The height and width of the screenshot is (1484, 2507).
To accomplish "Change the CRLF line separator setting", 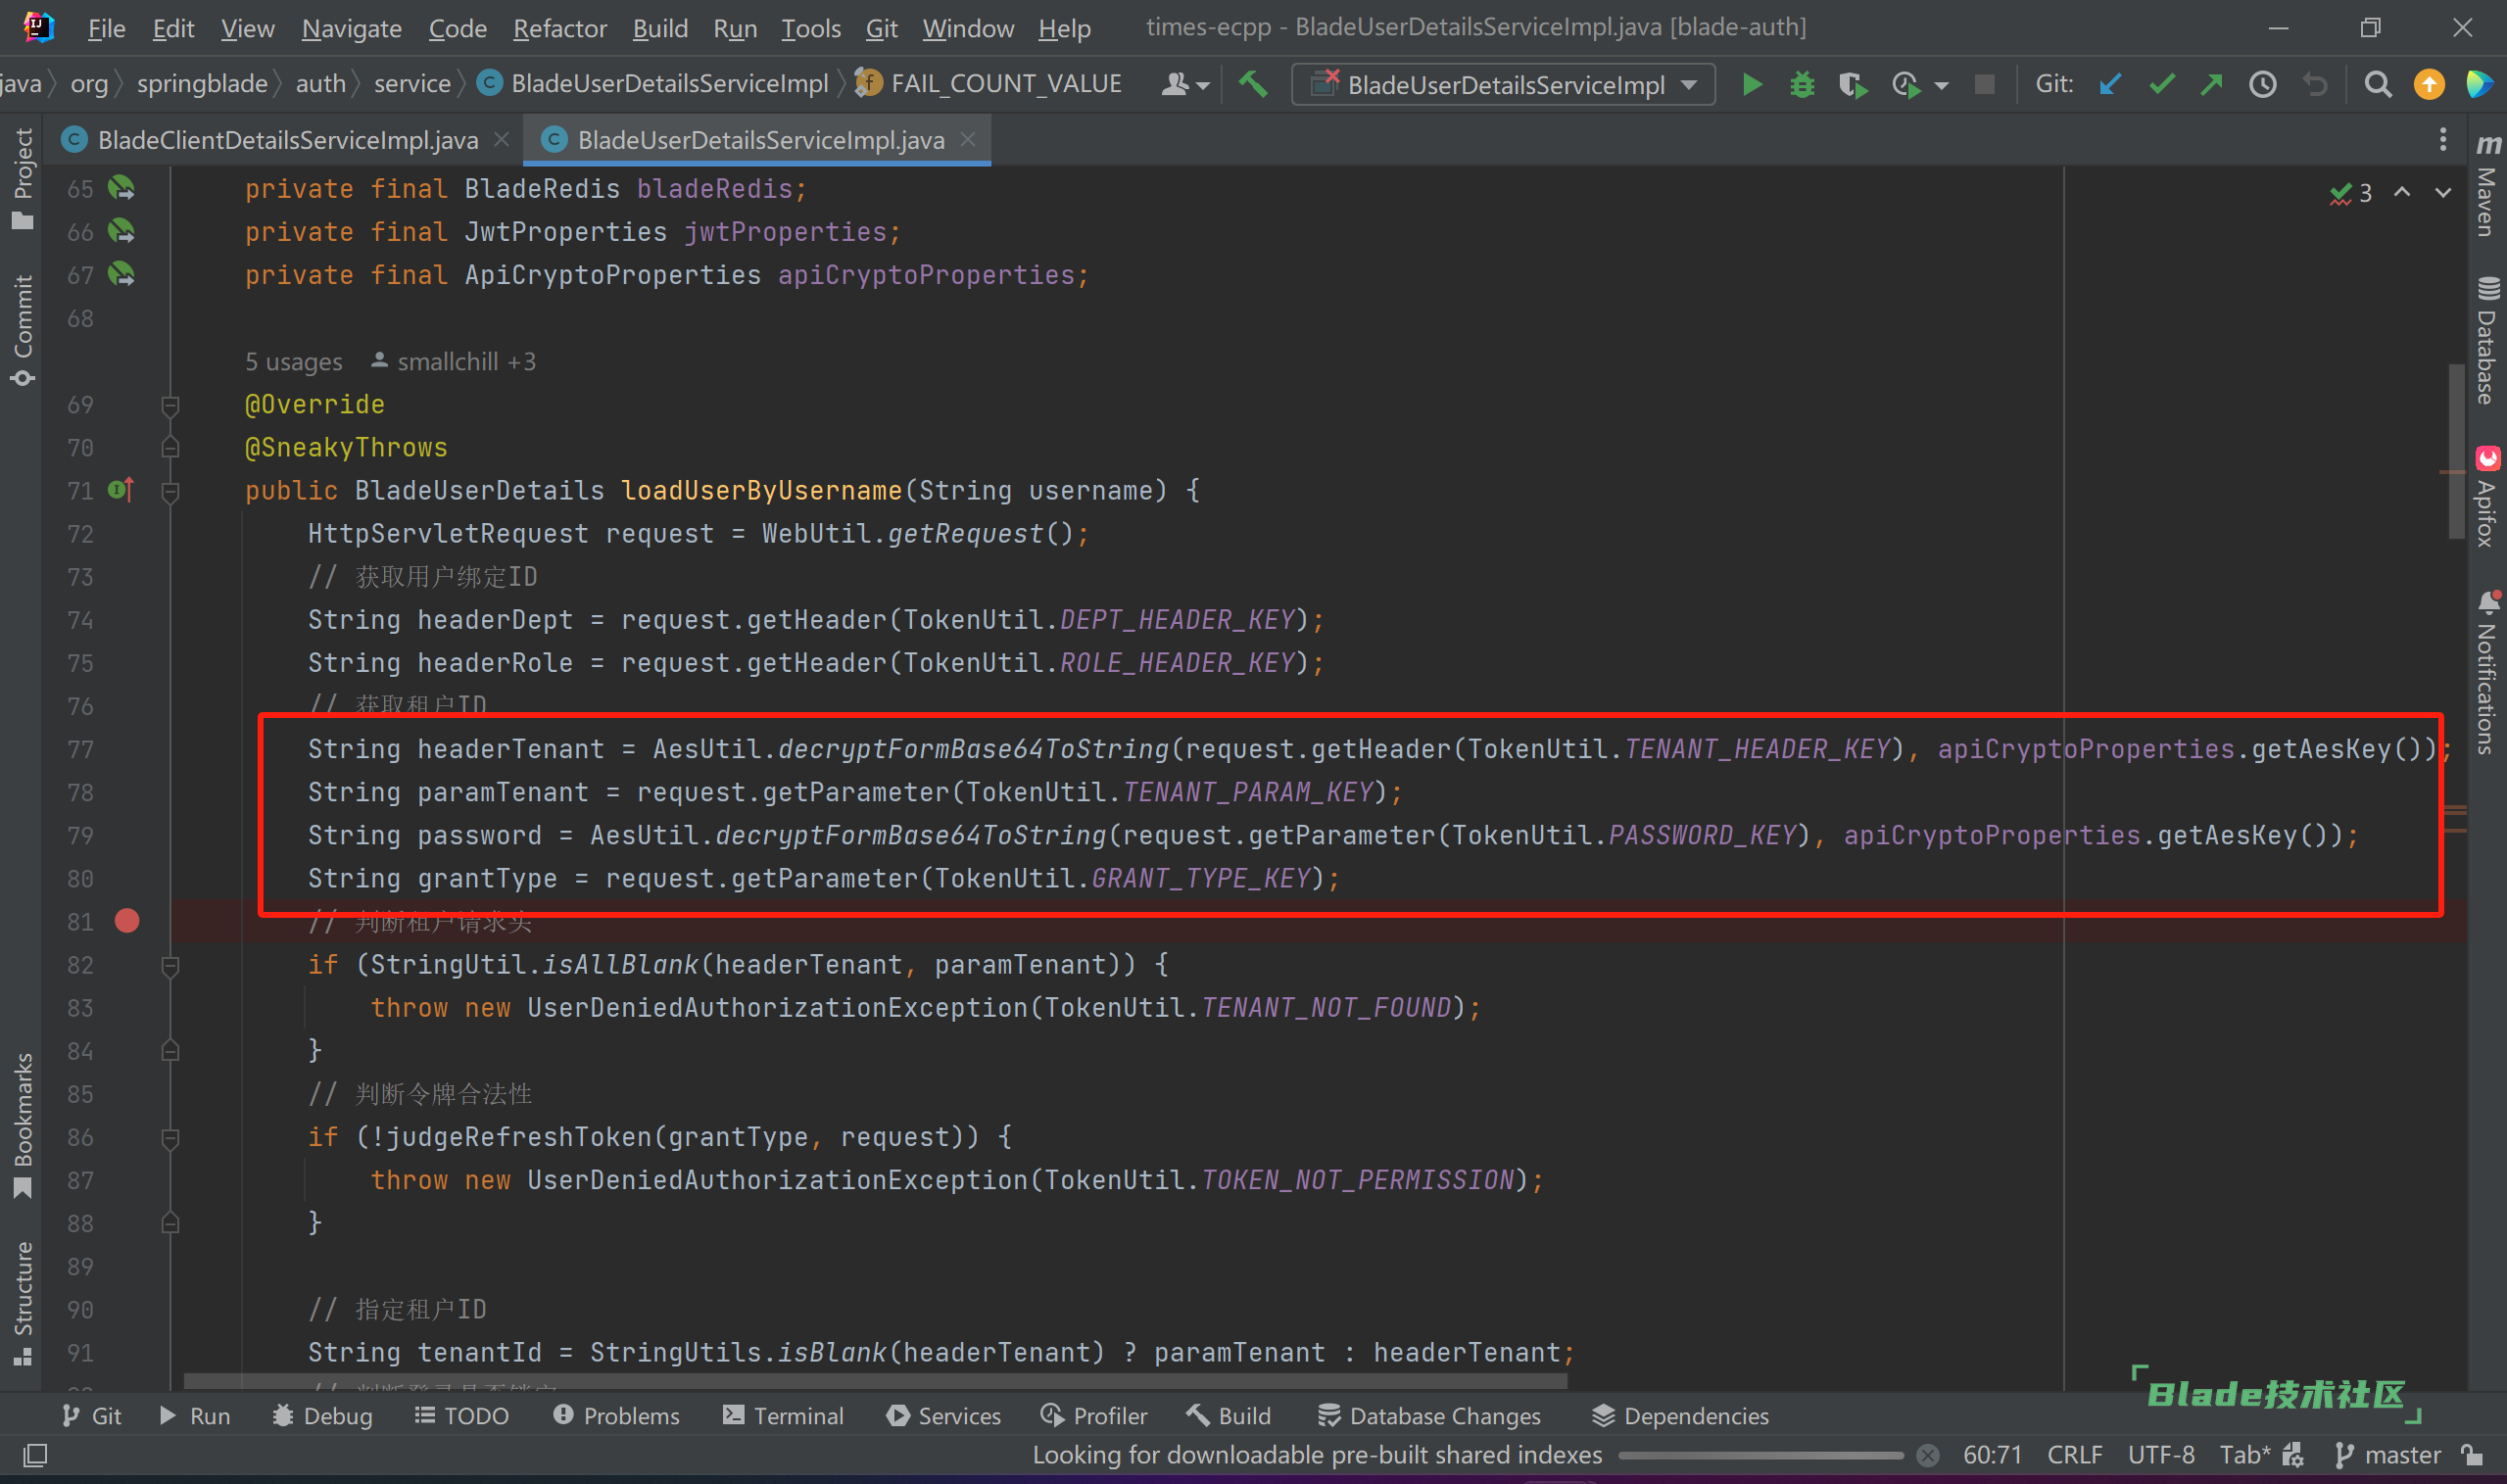I will point(2074,1455).
